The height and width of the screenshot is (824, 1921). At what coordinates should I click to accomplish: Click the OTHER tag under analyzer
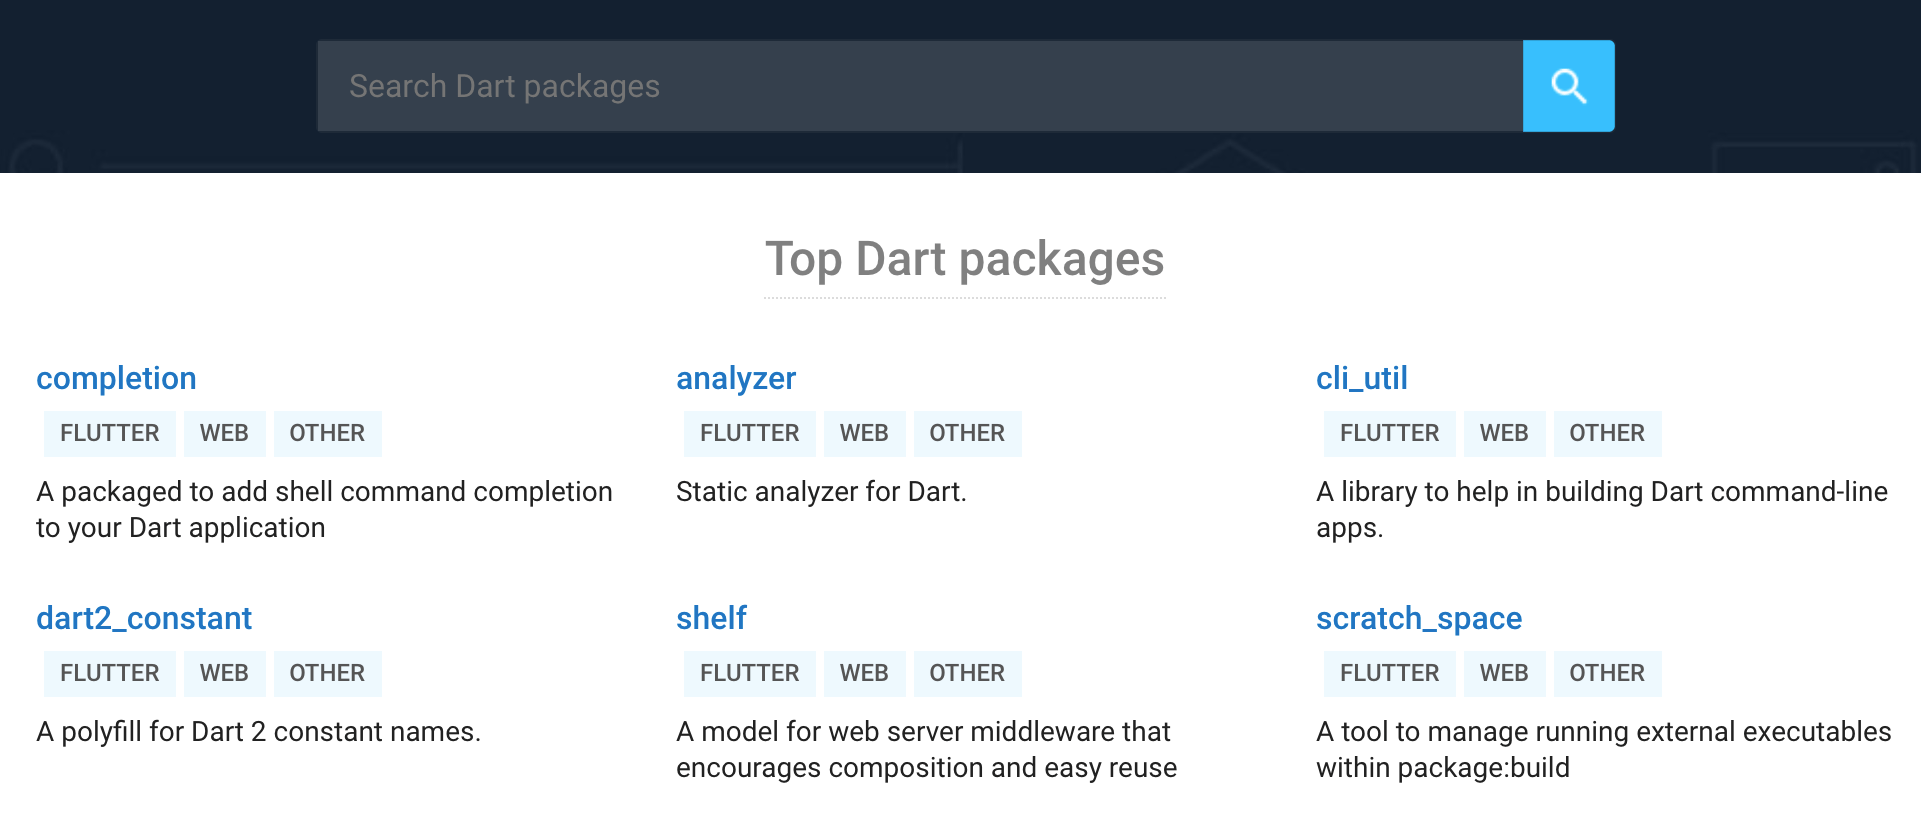tap(967, 433)
